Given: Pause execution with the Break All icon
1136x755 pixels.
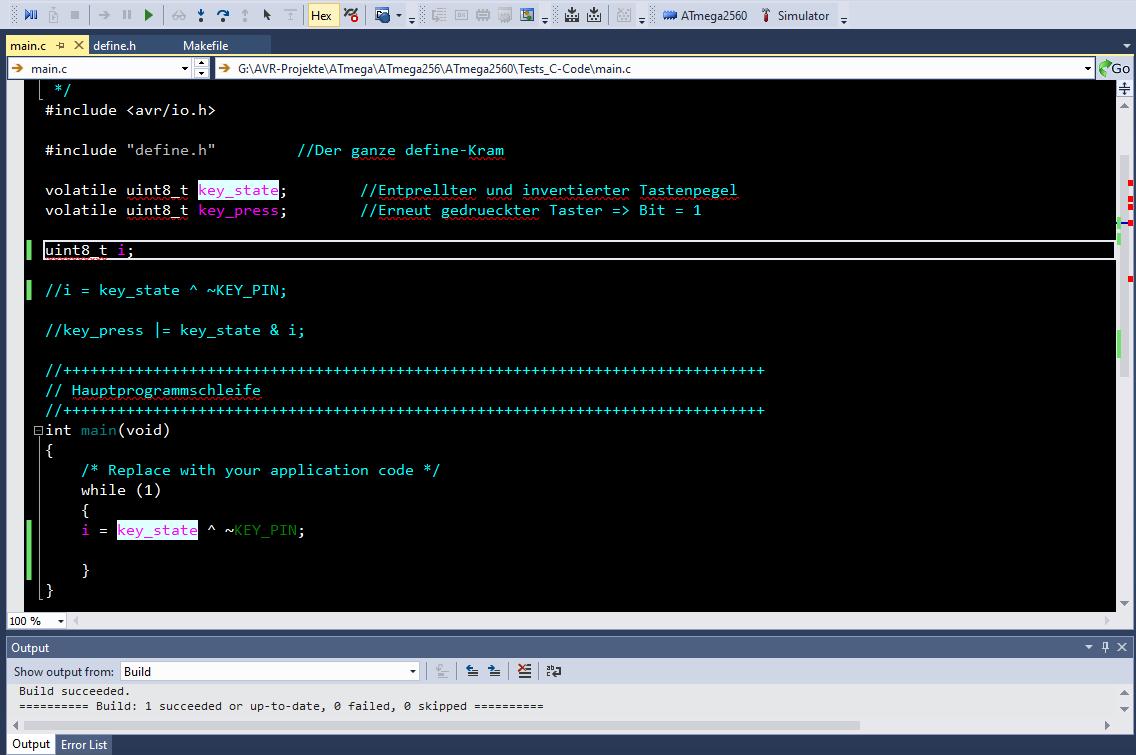Looking at the screenshot, I should [x=127, y=14].
